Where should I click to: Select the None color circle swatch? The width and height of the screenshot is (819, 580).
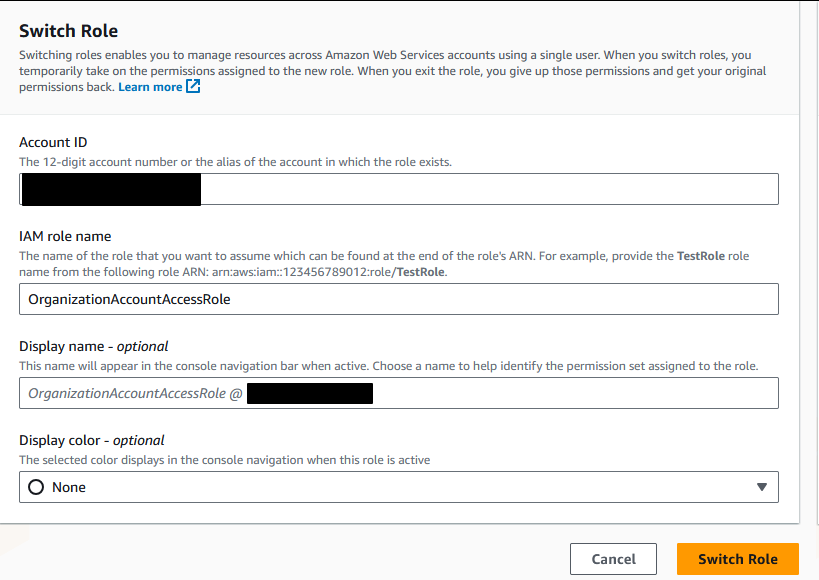[x=36, y=487]
